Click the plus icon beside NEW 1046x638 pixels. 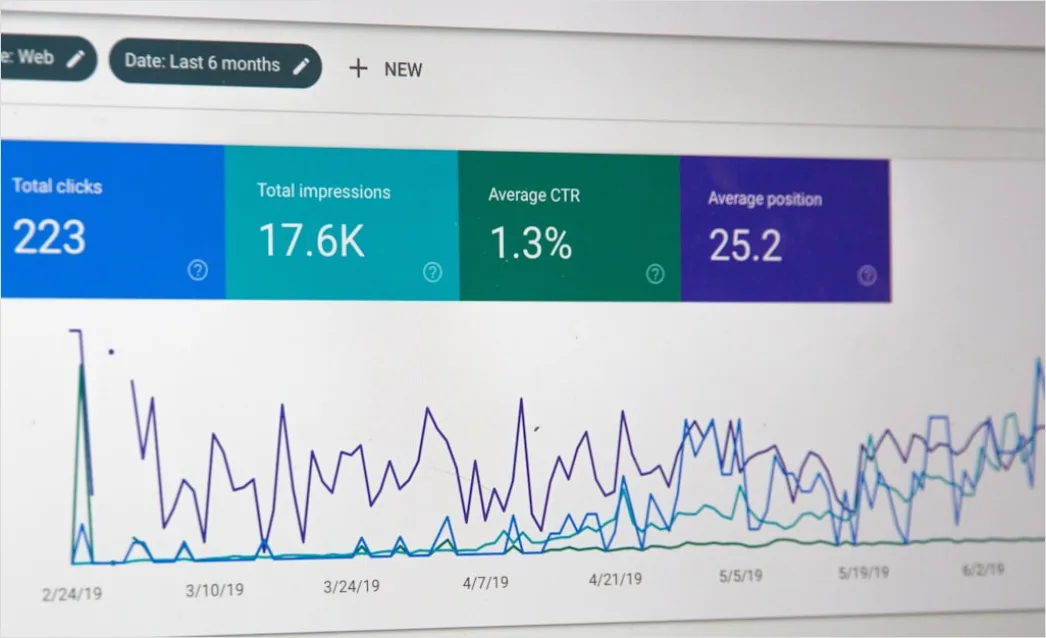coord(358,68)
